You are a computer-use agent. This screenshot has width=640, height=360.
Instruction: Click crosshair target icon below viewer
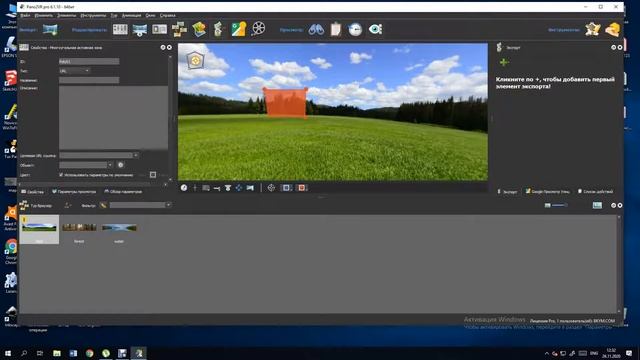point(271,188)
